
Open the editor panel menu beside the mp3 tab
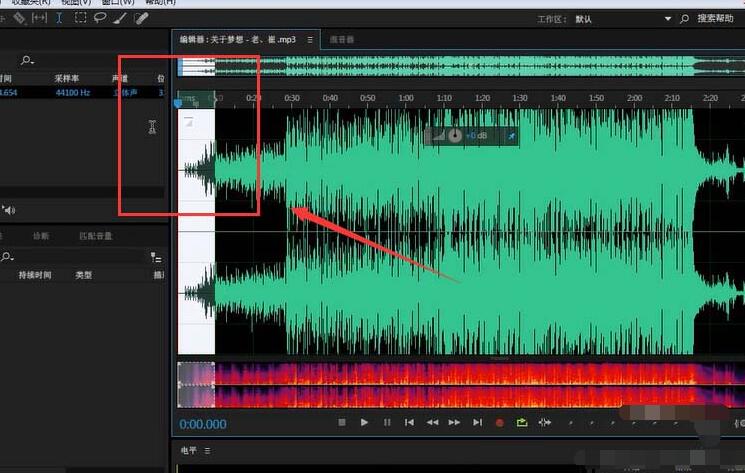coord(310,40)
